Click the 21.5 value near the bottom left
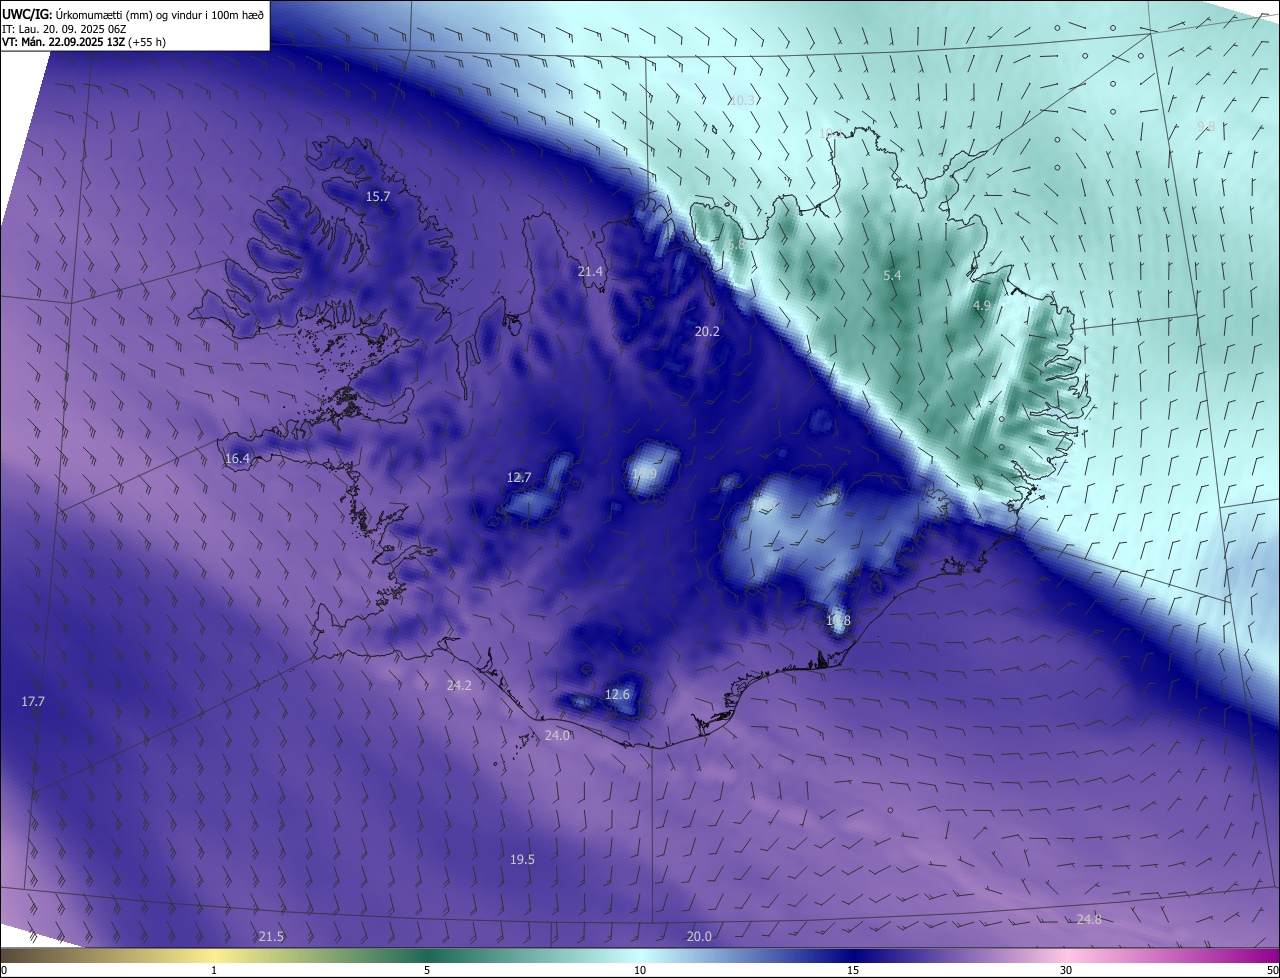The height and width of the screenshot is (978, 1280). click(271, 937)
